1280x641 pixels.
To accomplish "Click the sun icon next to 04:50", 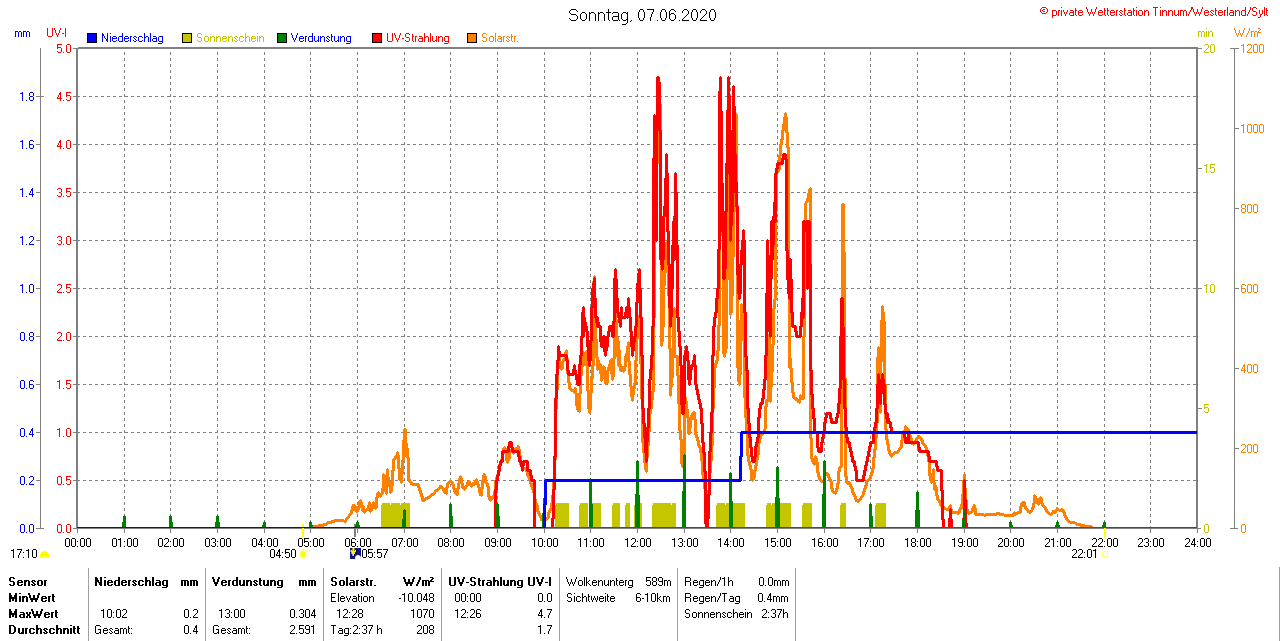I will point(303,554).
